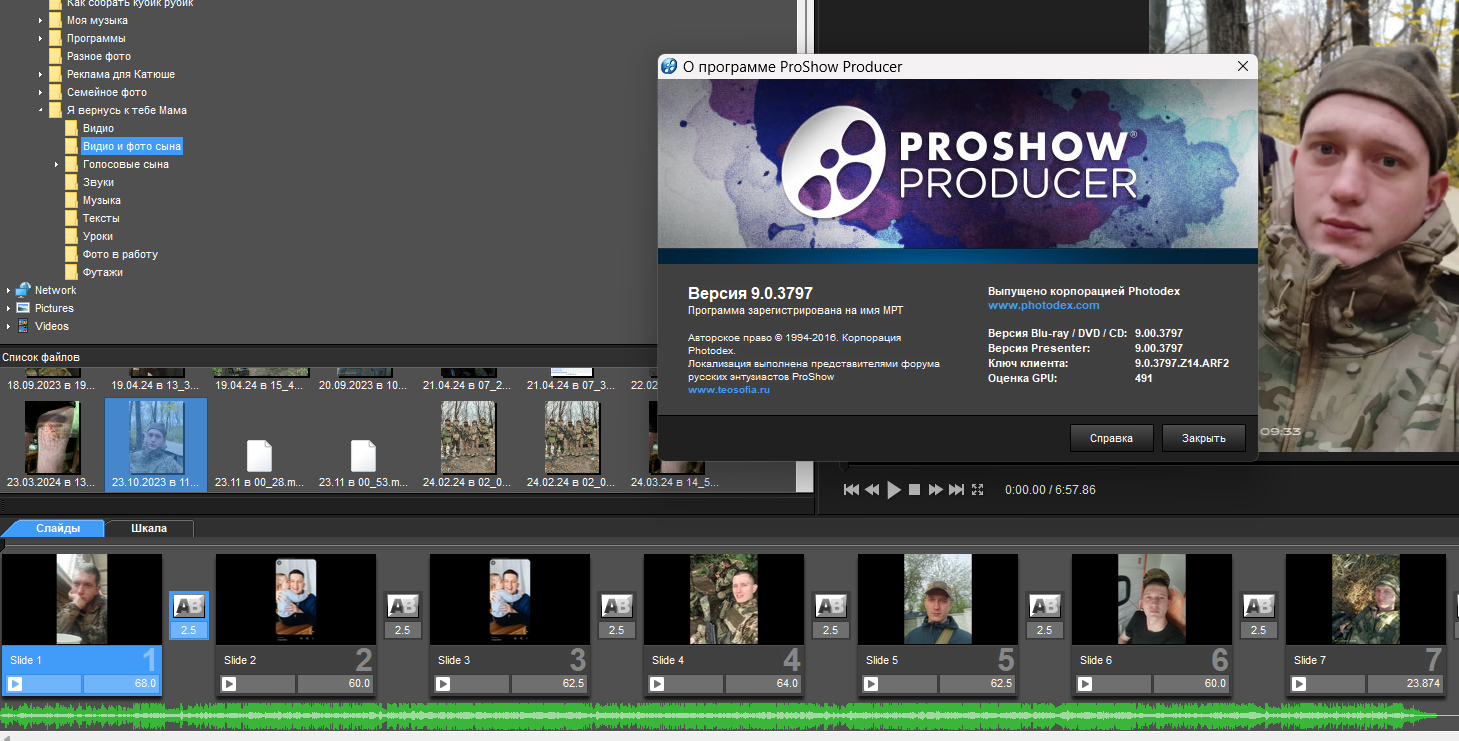Open the transition icon between Slide 4 and Slide 5

coord(831,606)
